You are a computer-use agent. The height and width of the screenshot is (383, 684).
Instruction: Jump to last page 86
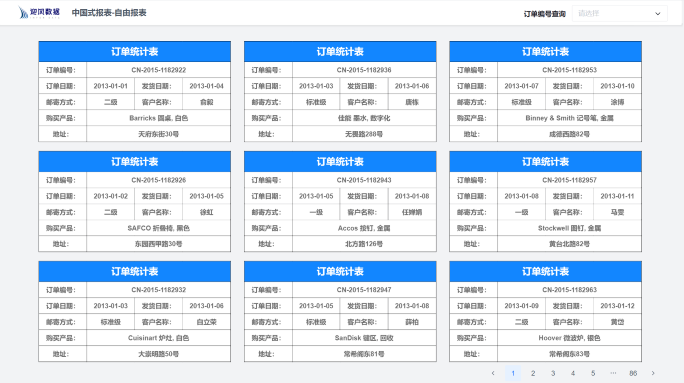(633, 373)
